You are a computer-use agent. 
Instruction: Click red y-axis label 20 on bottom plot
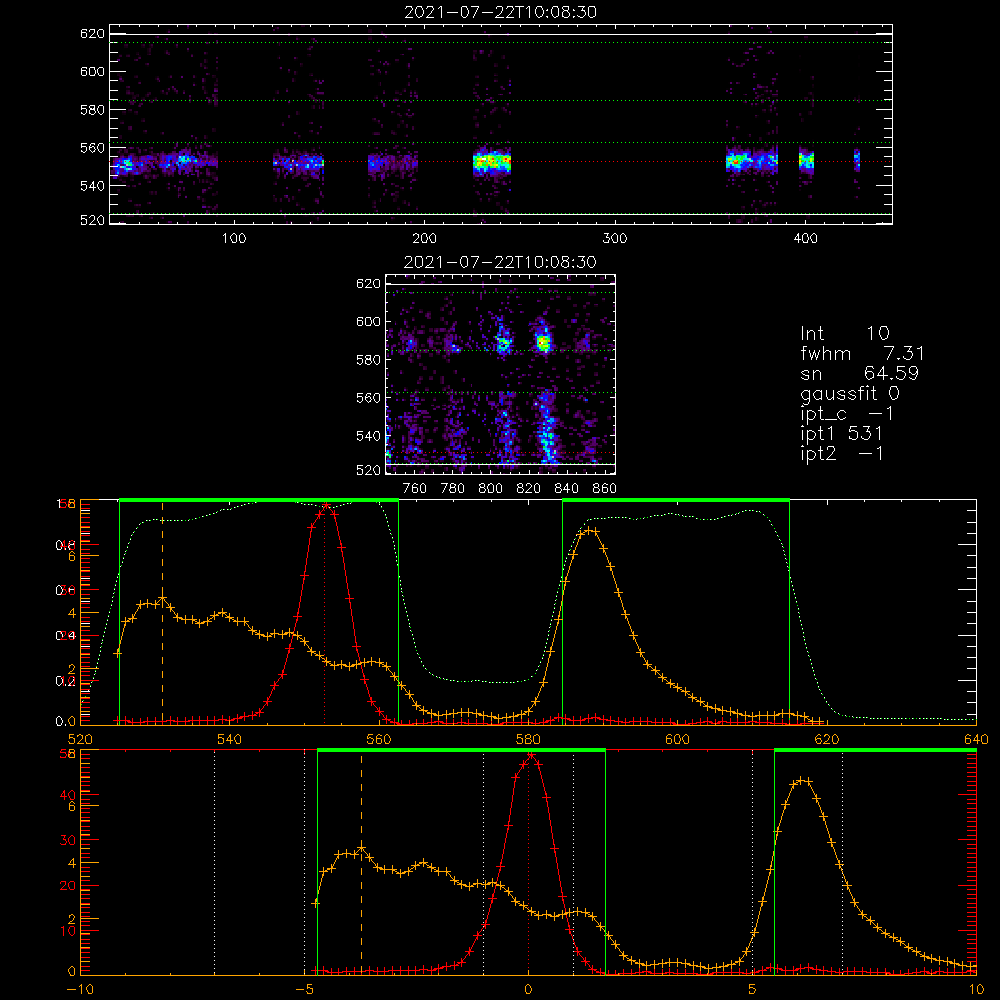[68, 886]
